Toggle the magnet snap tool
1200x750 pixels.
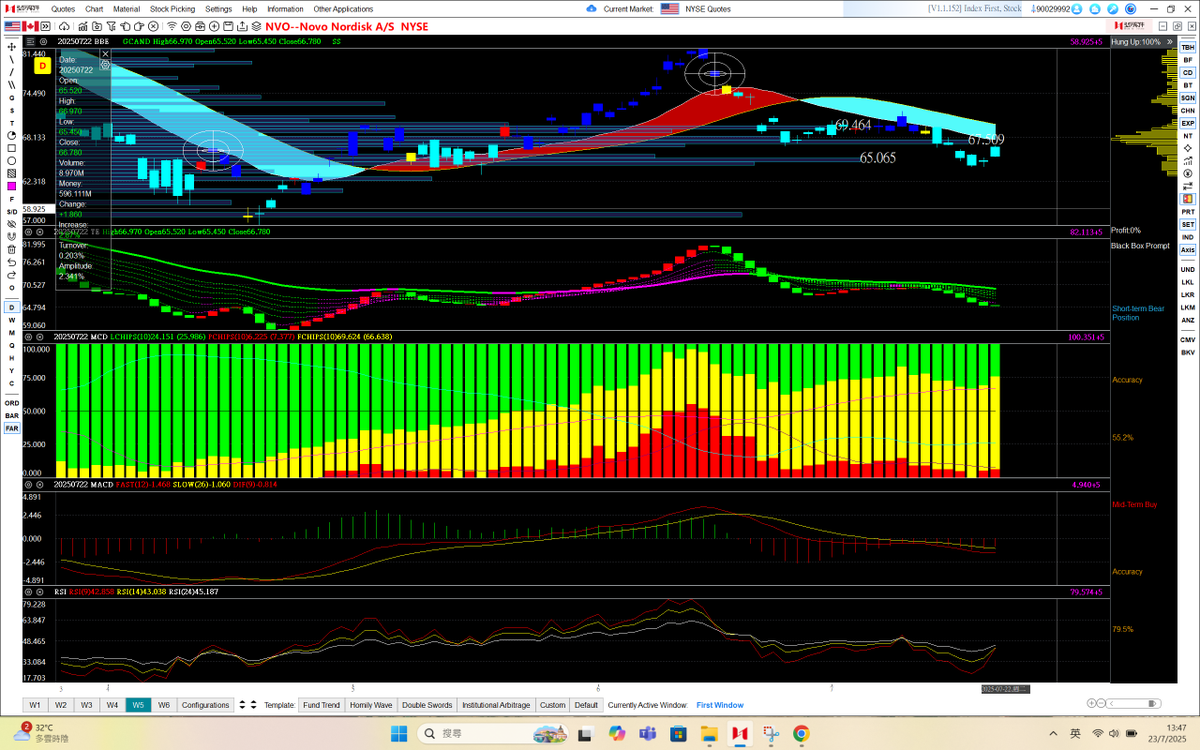(11, 237)
